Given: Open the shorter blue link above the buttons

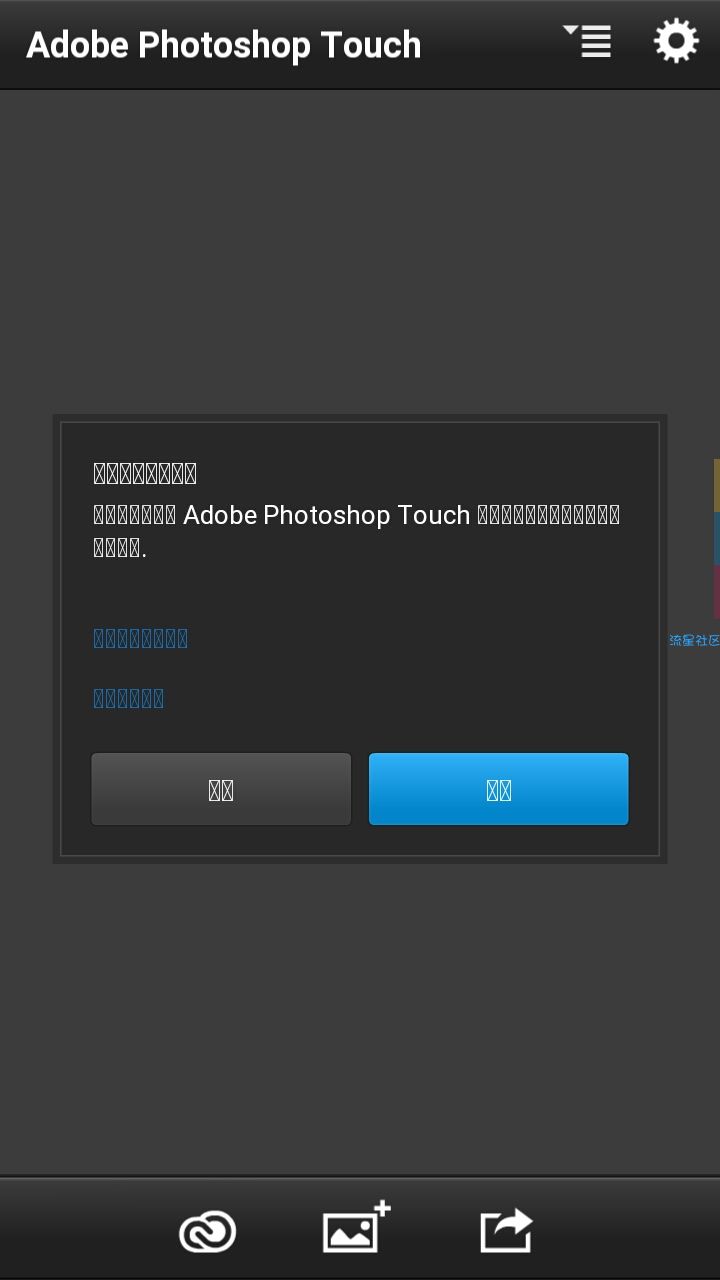Looking at the screenshot, I should [x=129, y=698].
